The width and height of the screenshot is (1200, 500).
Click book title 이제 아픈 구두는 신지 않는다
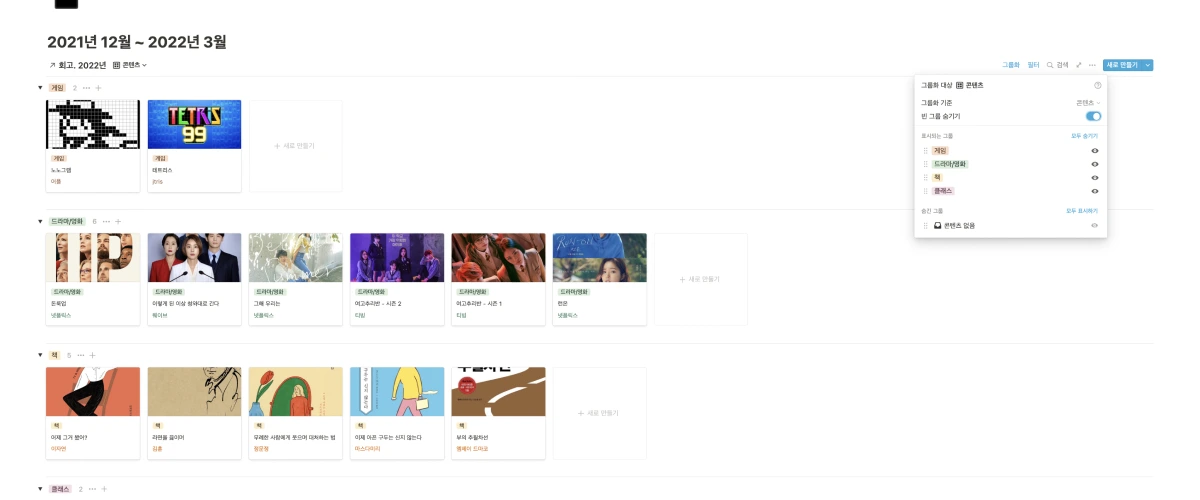coord(388,437)
